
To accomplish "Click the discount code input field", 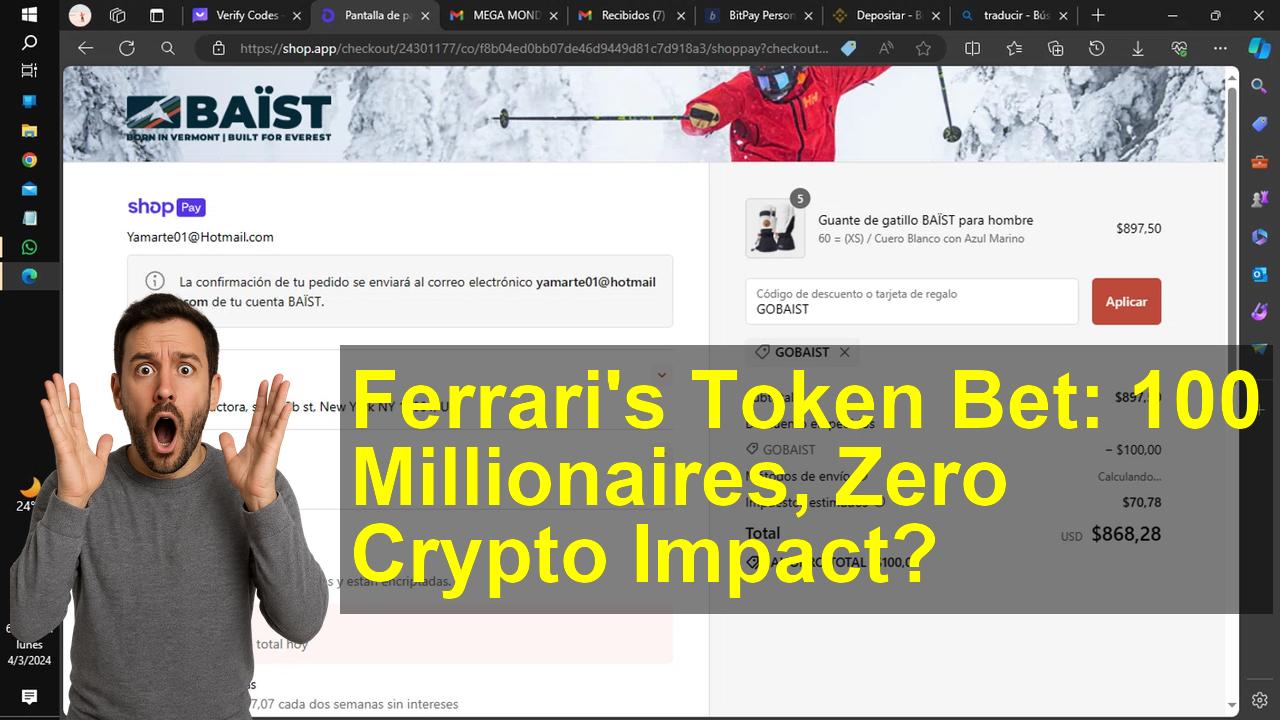I will [911, 301].
